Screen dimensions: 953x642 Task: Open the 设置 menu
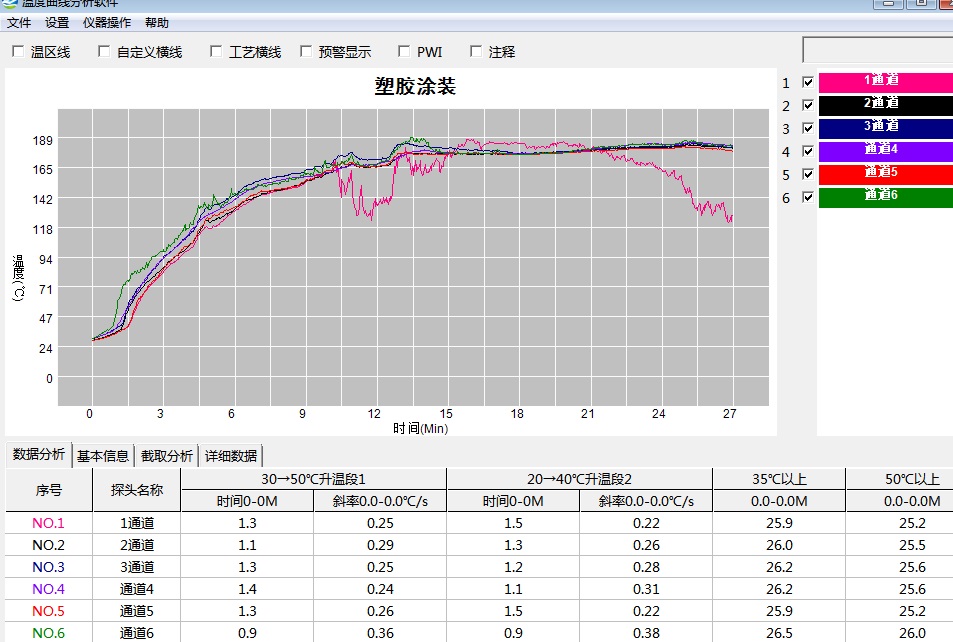pyautogui.click(x=57, y=22)
